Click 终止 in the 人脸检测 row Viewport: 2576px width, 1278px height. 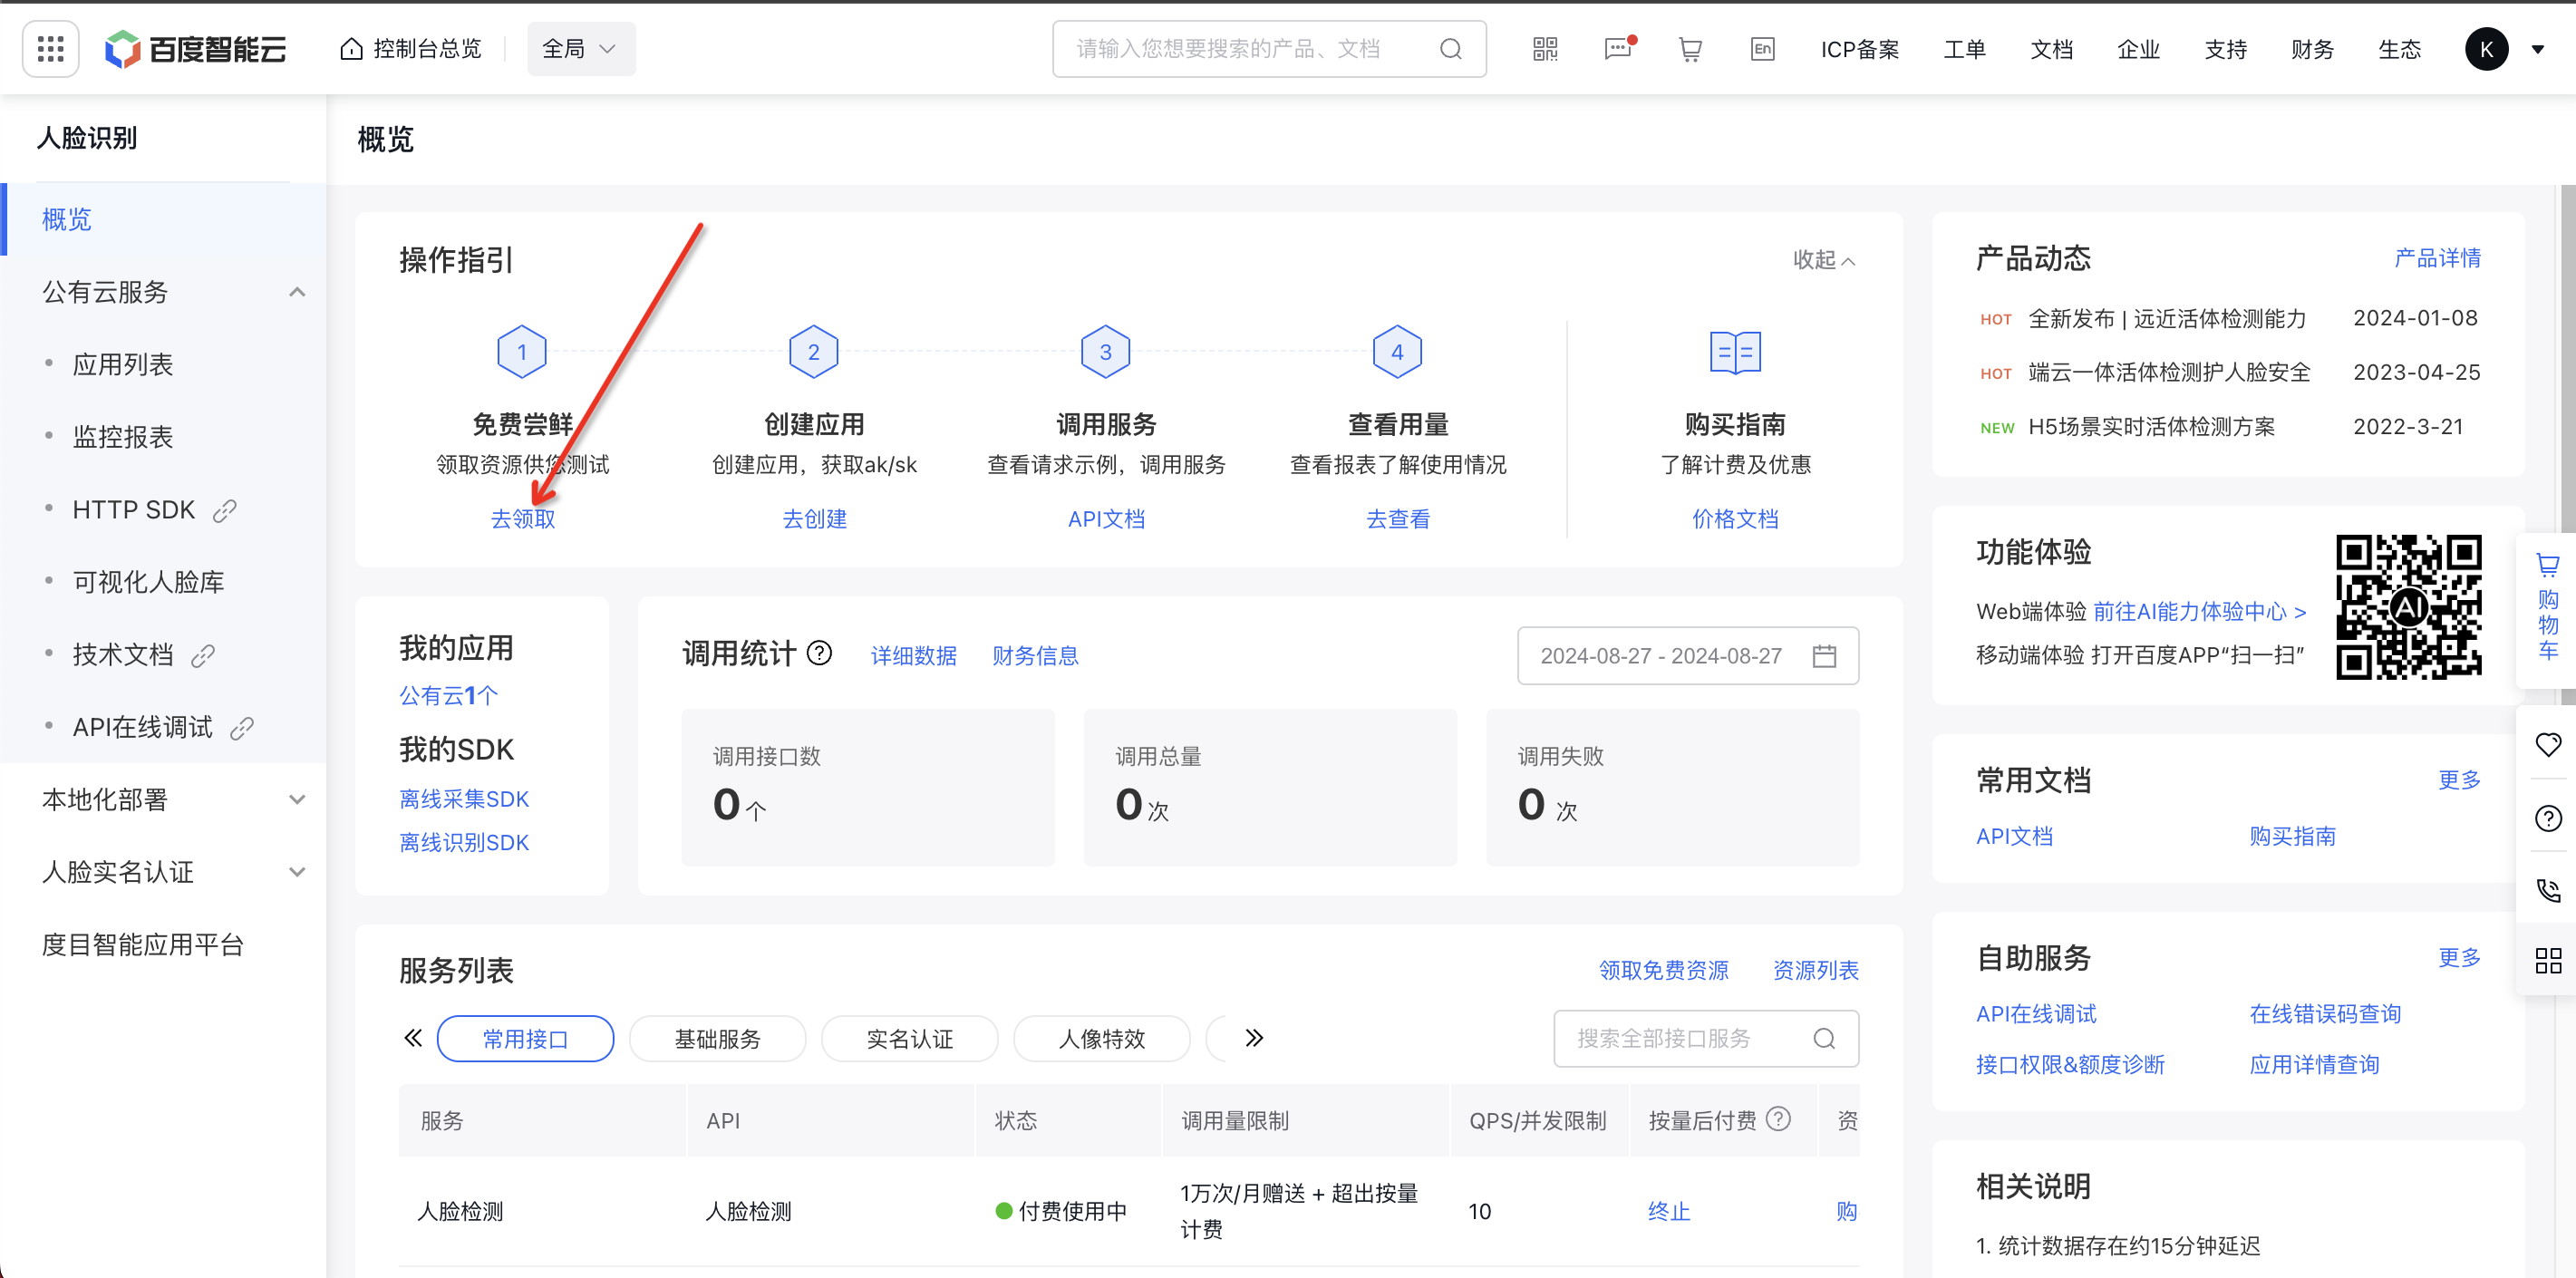tap(1668, 1211)
